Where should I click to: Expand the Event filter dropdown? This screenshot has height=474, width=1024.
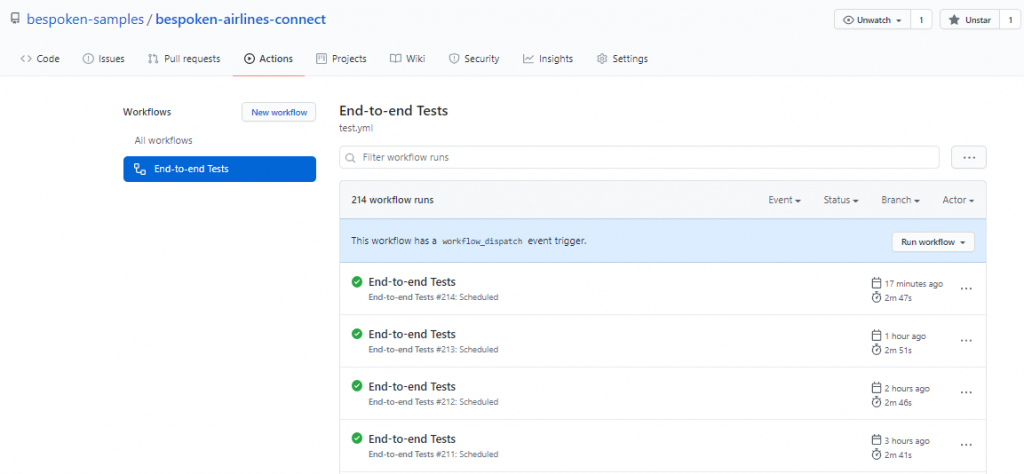point(784,200)
